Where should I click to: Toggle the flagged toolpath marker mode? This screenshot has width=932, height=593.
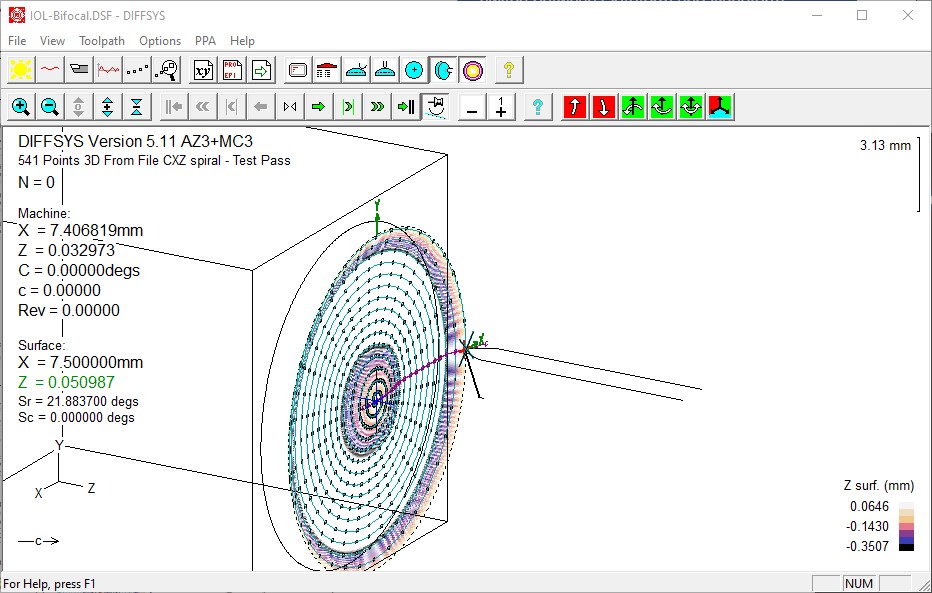pyautogui.click(x=434, y=106)
